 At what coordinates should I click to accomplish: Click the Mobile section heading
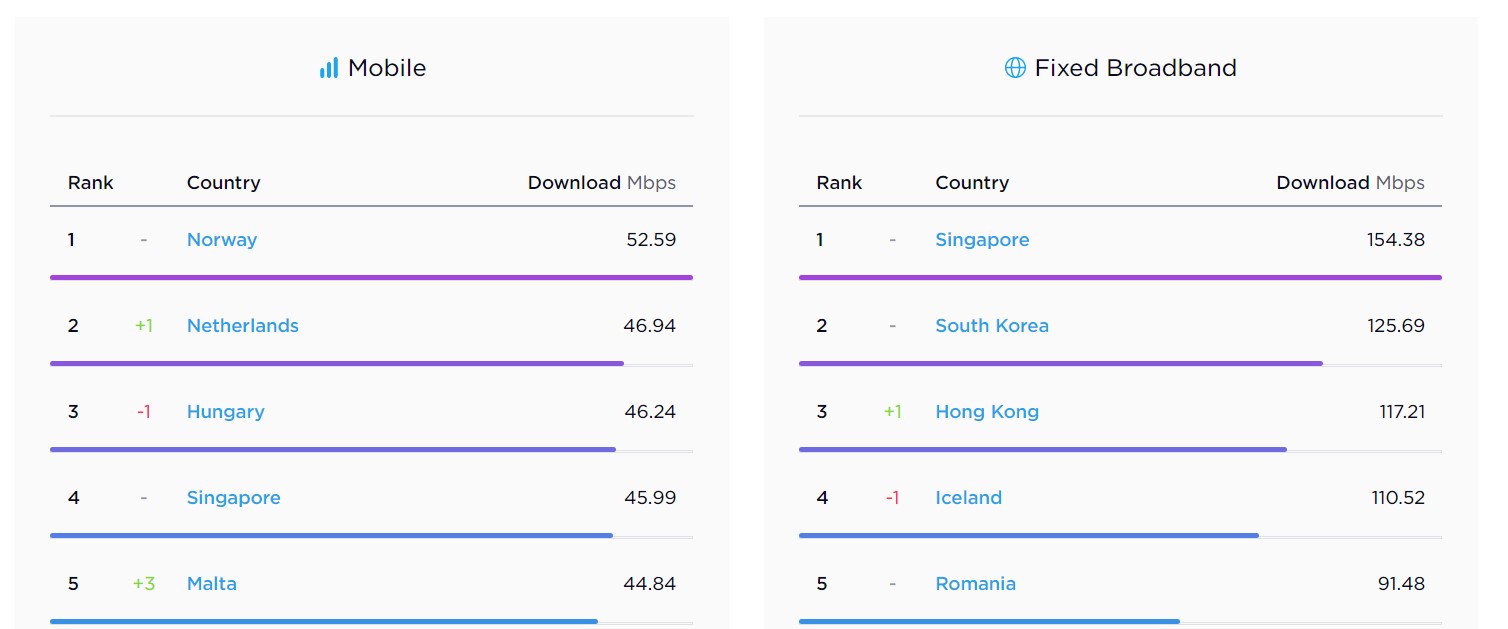point(387,68)
